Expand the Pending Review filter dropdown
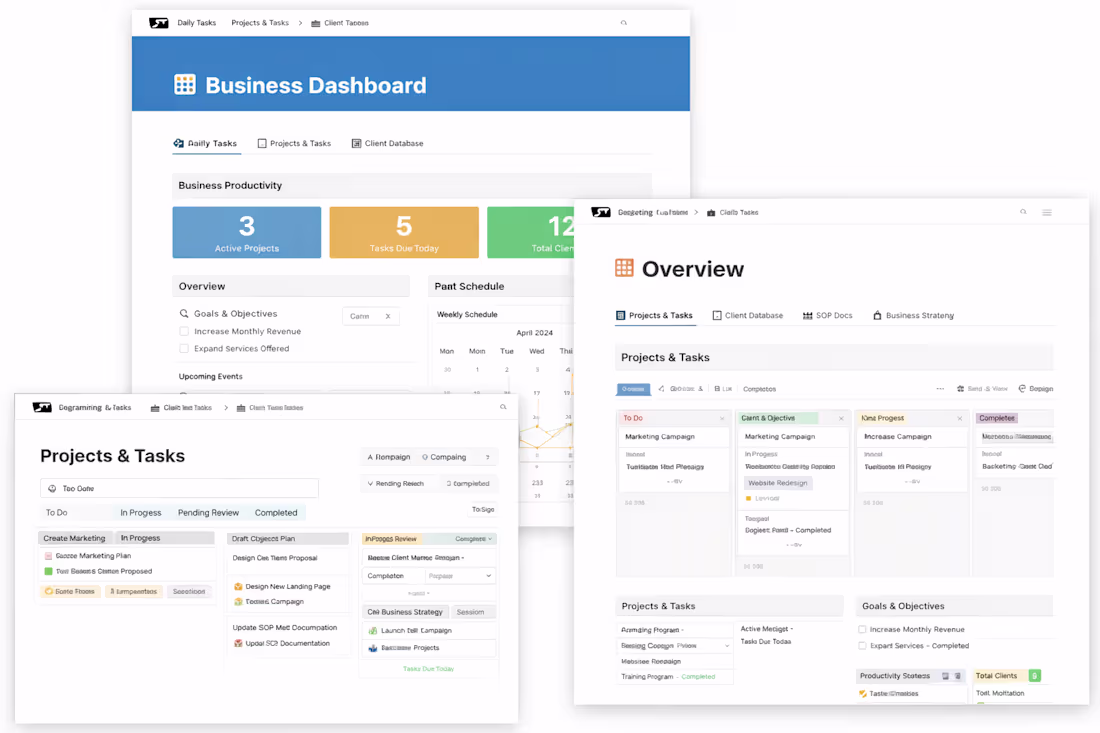The image size is (1100, 733). (370, 483)
